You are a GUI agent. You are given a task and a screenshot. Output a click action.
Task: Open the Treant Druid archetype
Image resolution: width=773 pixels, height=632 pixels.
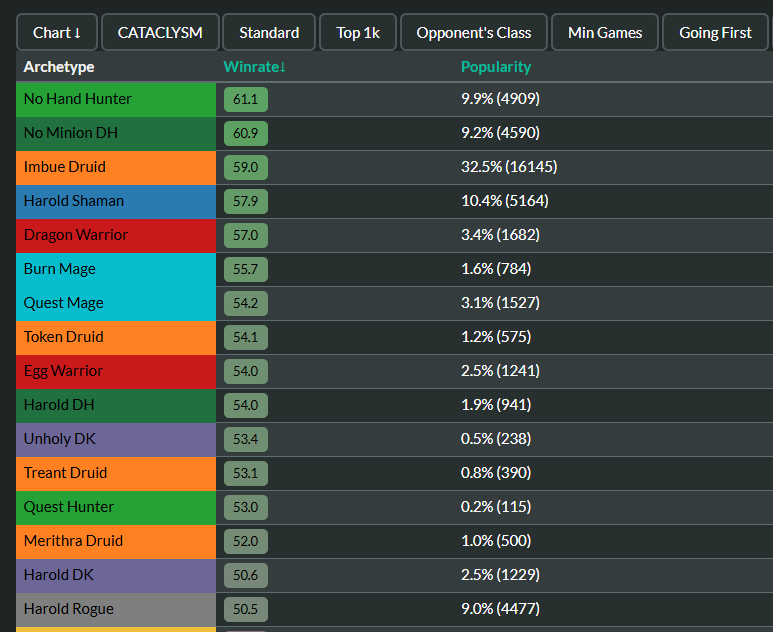click(116, 474)
